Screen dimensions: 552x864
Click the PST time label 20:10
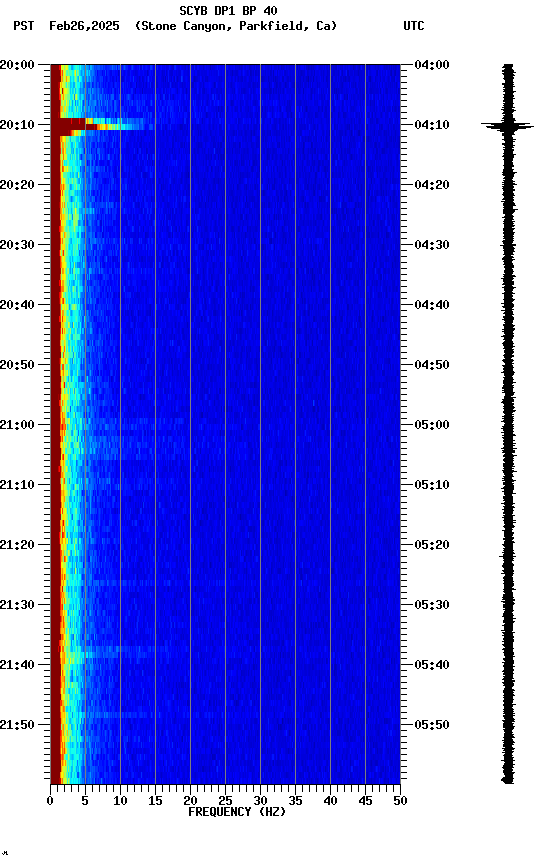coord(17,125)
